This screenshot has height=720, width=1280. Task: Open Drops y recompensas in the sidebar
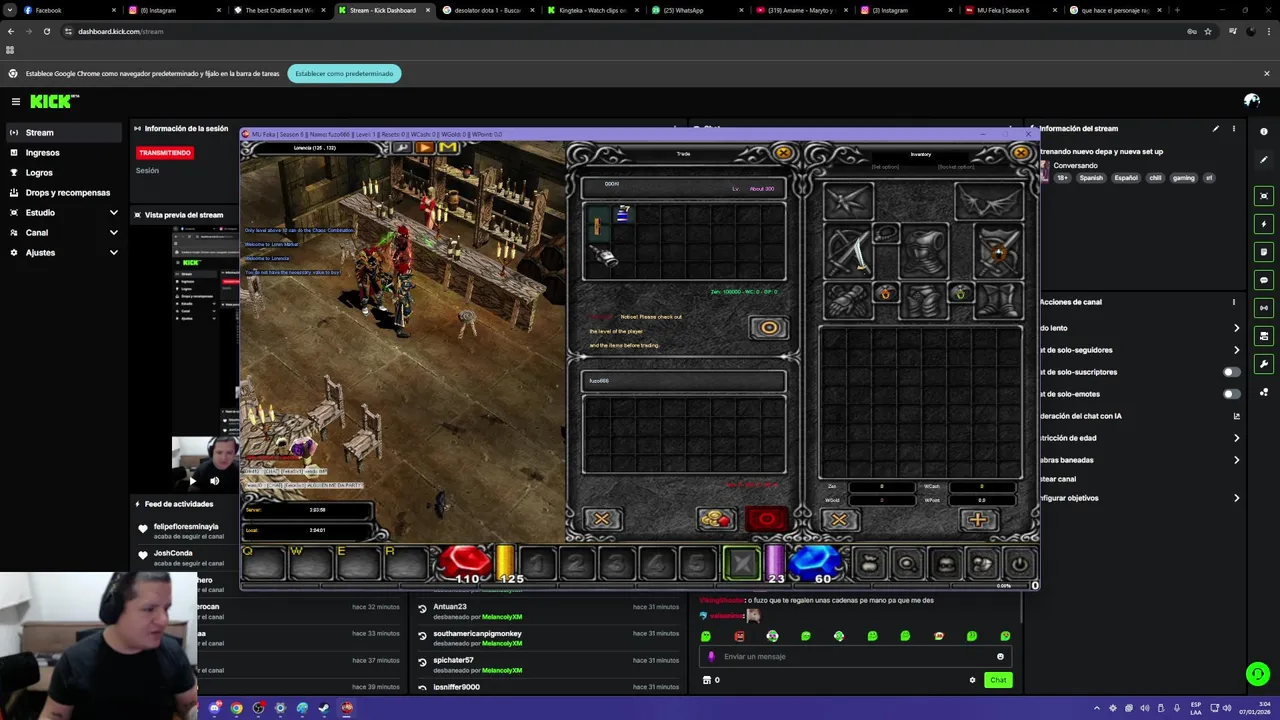click(64, 192)
